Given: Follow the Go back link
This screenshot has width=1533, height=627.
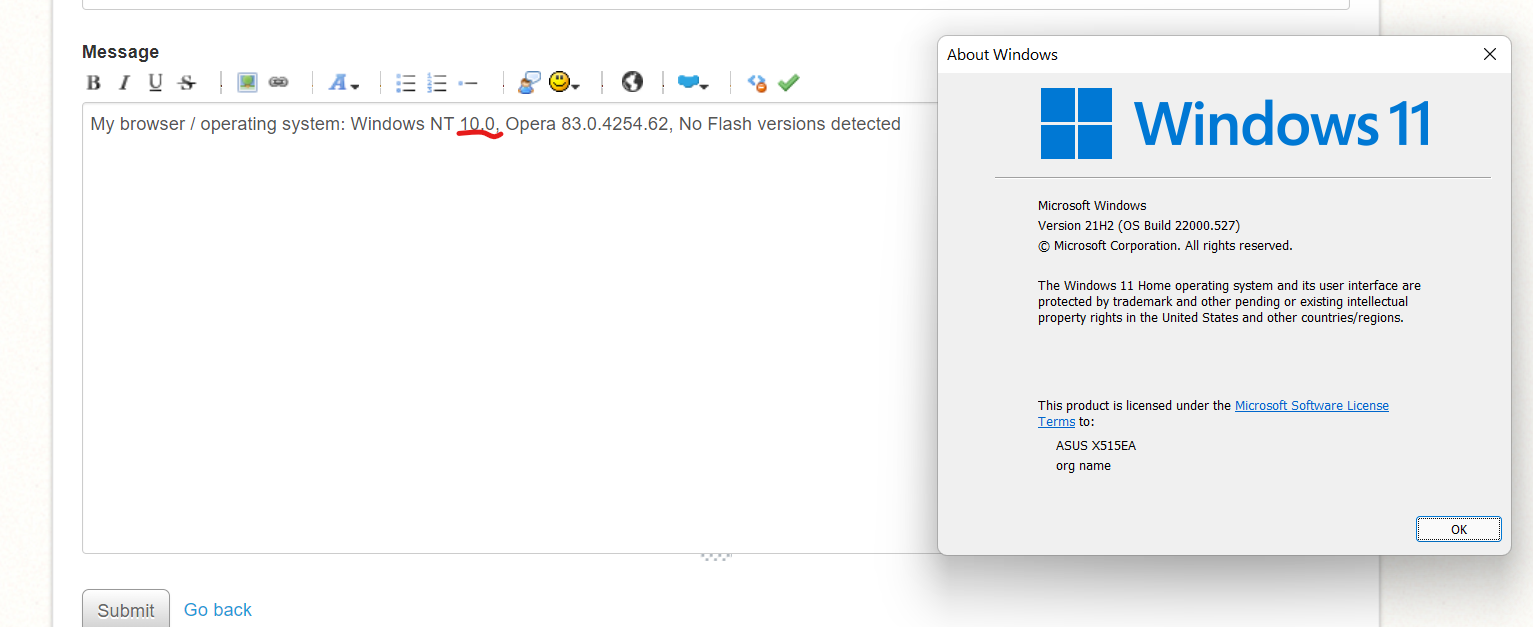Looking at the screenshot, I should click(x=218, y=610).
